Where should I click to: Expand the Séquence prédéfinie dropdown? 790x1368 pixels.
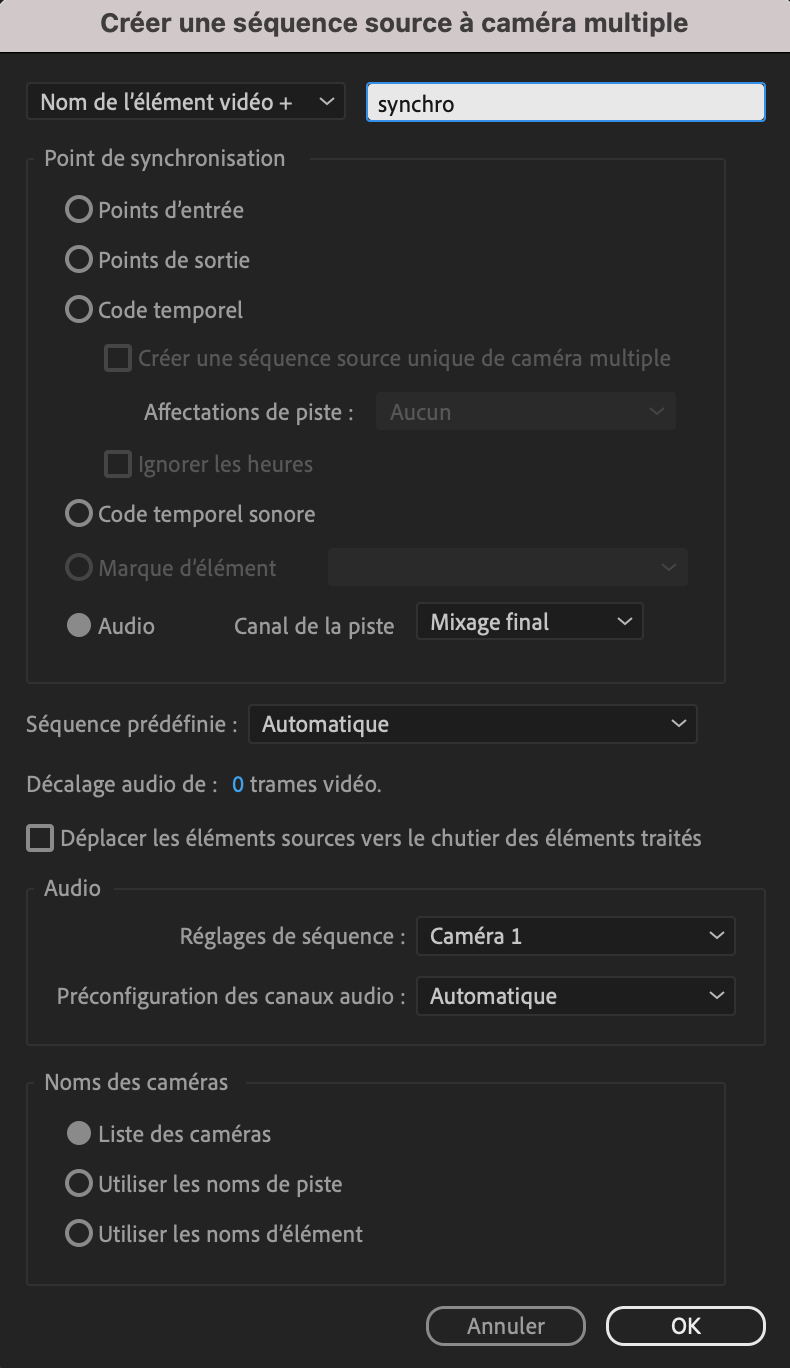[x=472, y=724]
